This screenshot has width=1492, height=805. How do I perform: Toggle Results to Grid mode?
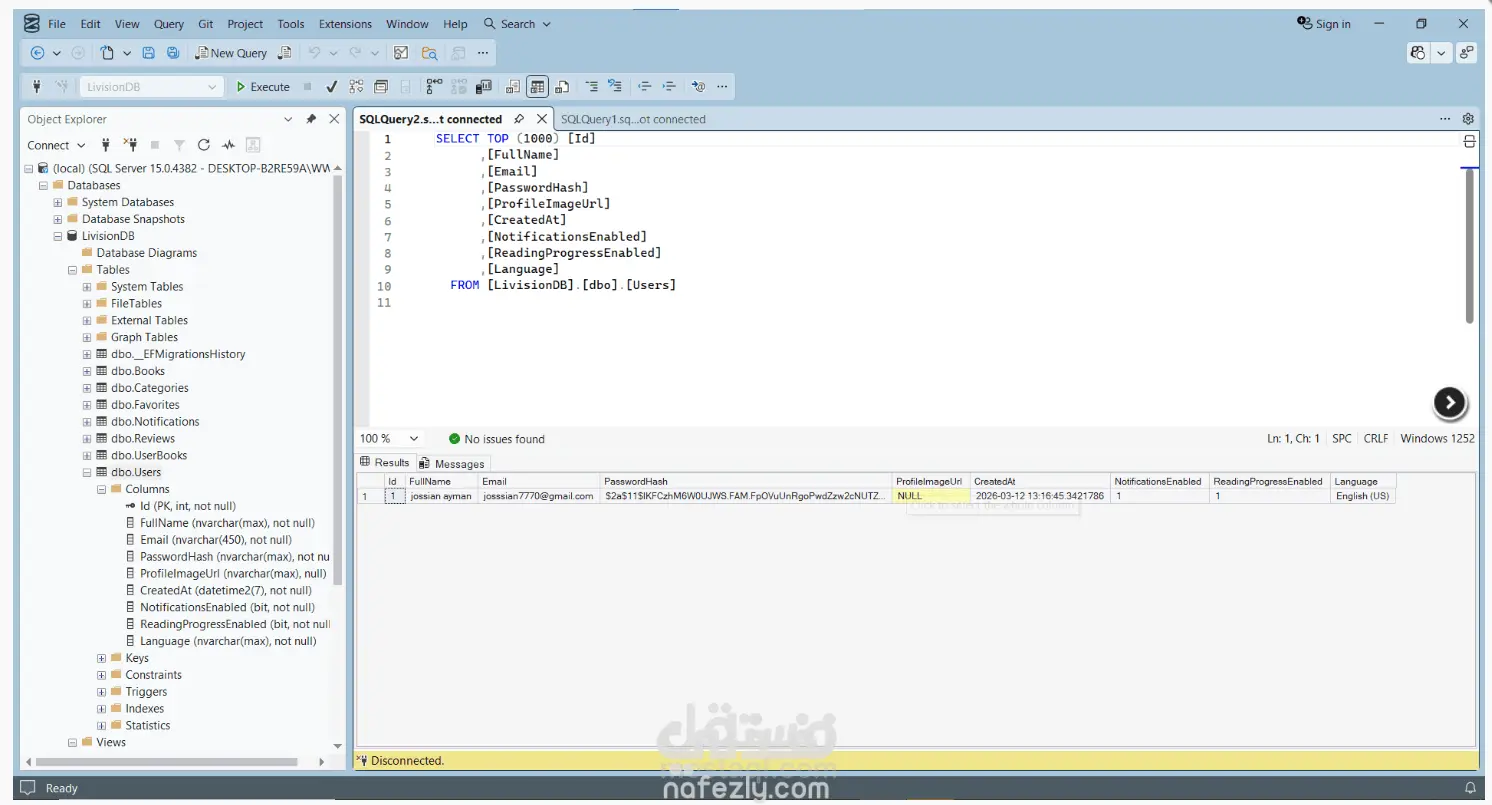click(538, 87)
